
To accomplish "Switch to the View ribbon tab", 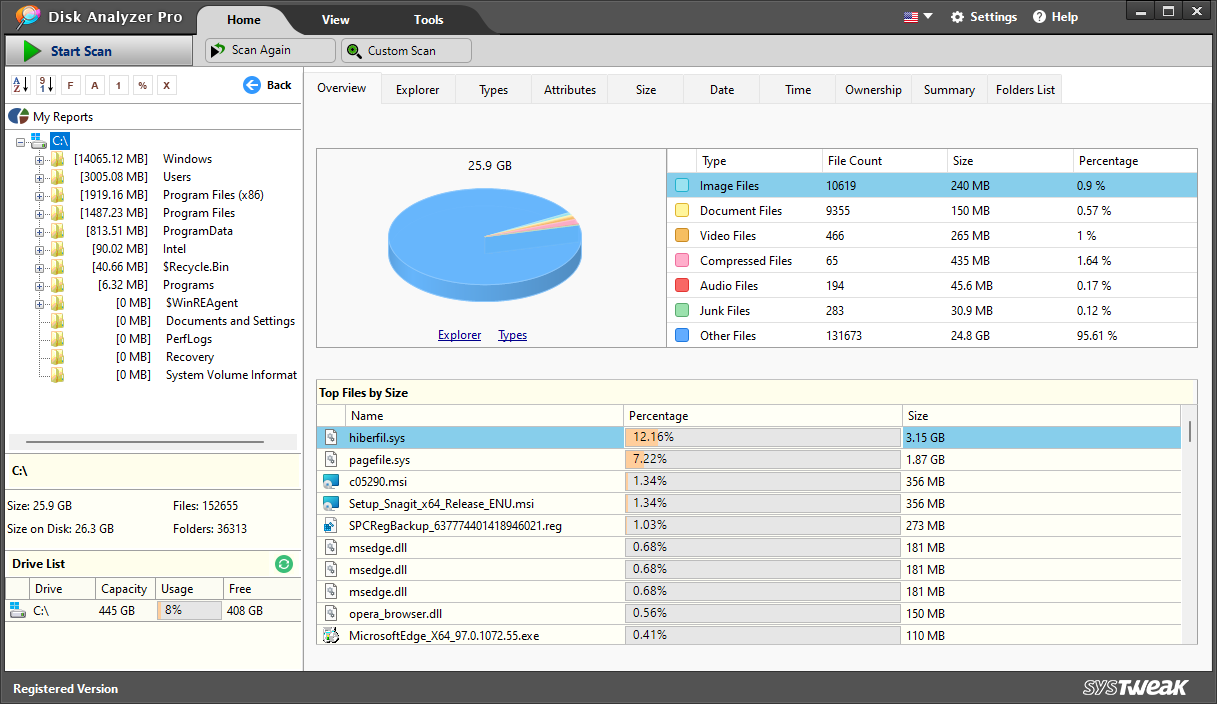I will [336, 19].
